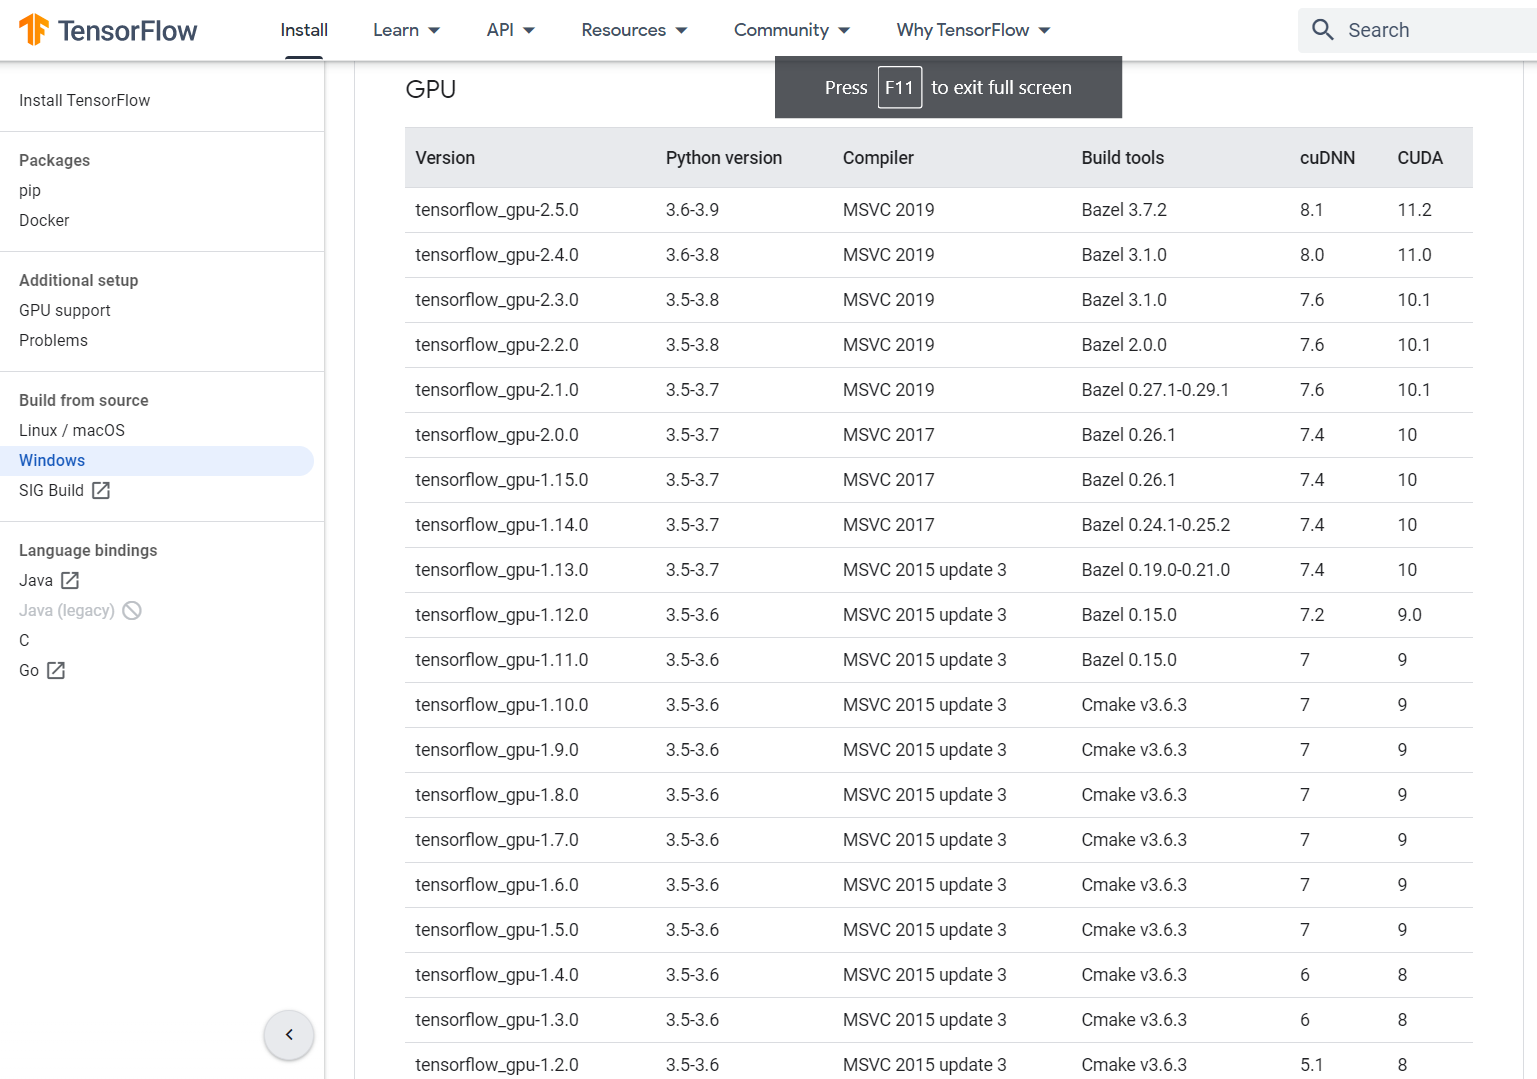Click the tensorflow_gpu-1.14.0 cell
This screenshot has height=1079, width=1537.
click(x=502, y=525)
